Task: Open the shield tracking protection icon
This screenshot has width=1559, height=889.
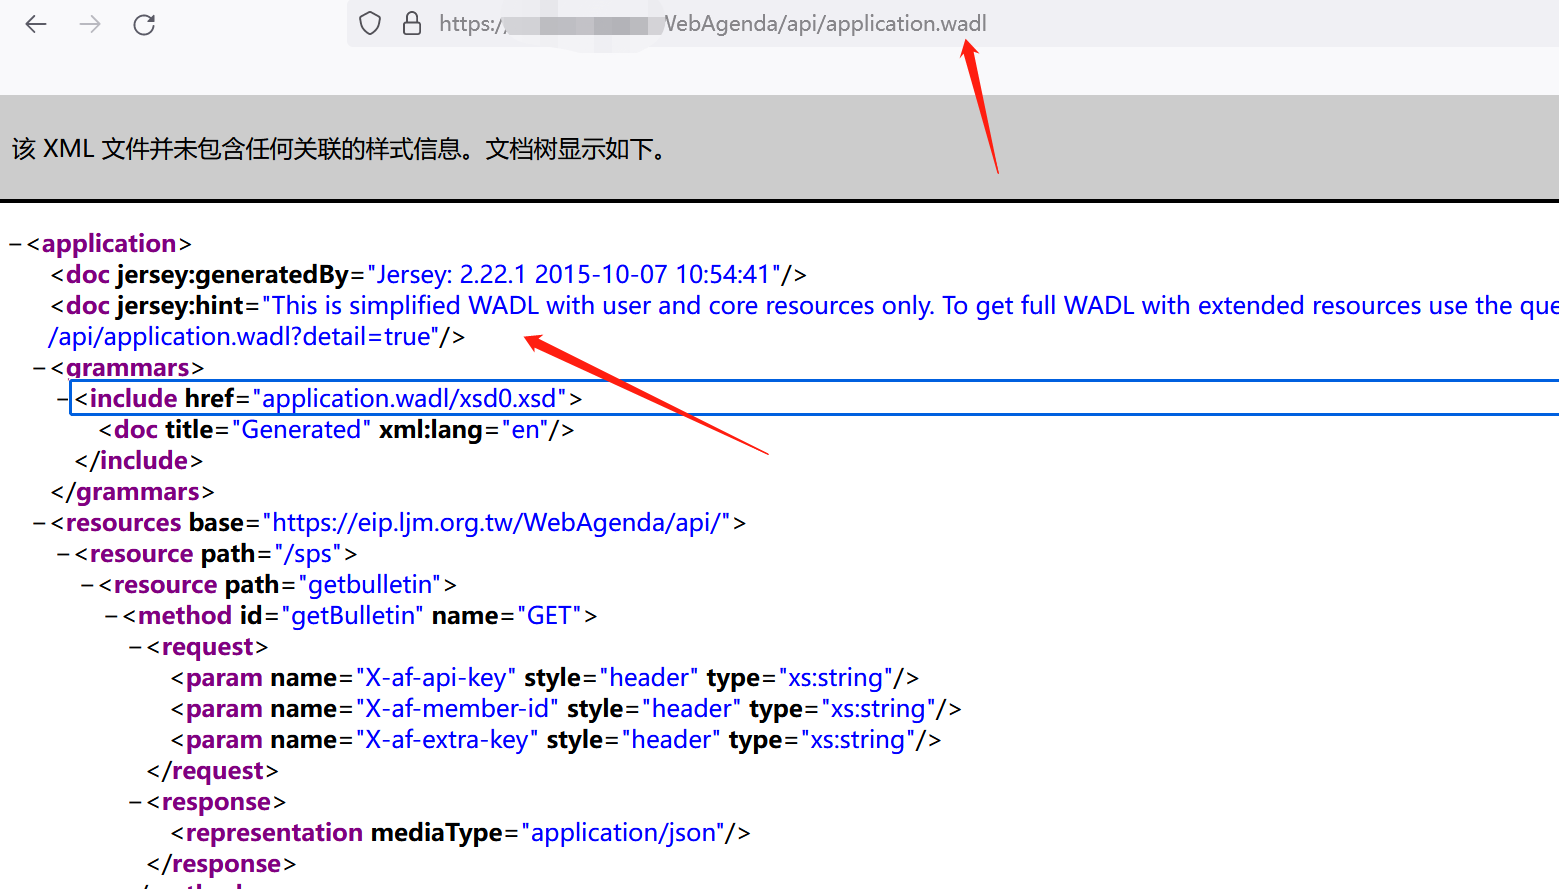Action: point(370,23)
